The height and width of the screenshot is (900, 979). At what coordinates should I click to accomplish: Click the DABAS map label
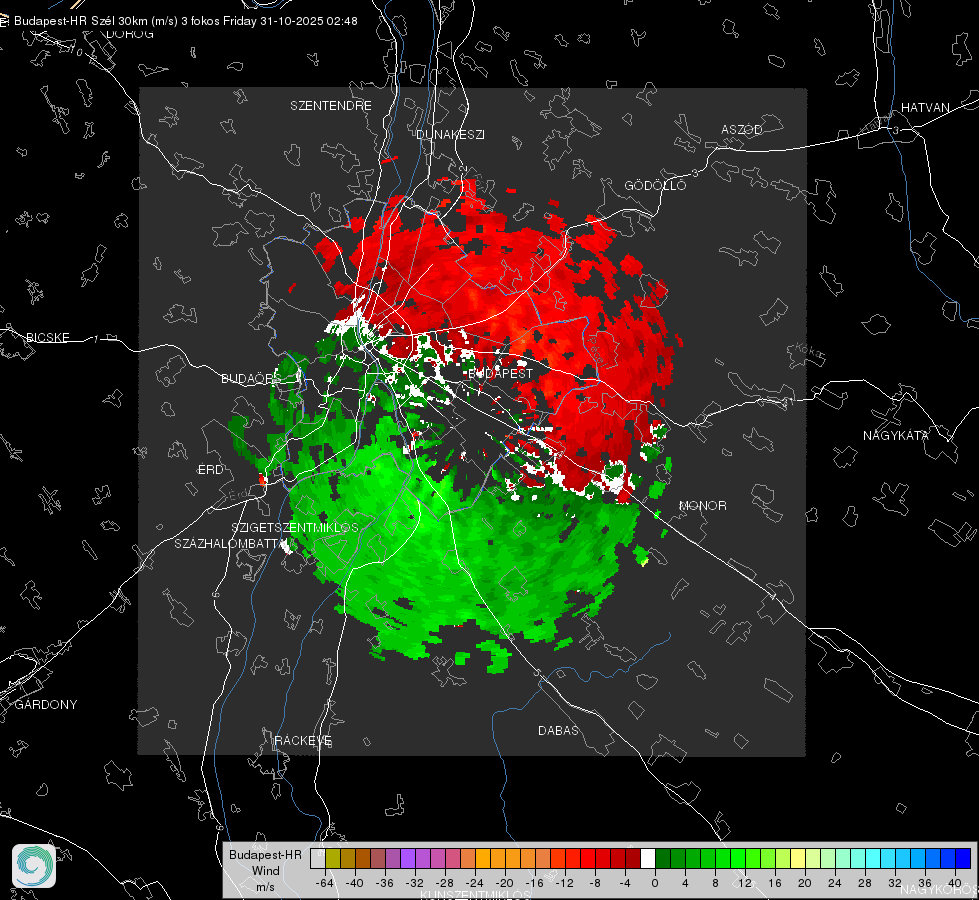pyautogui.click(x=558, y=730)
